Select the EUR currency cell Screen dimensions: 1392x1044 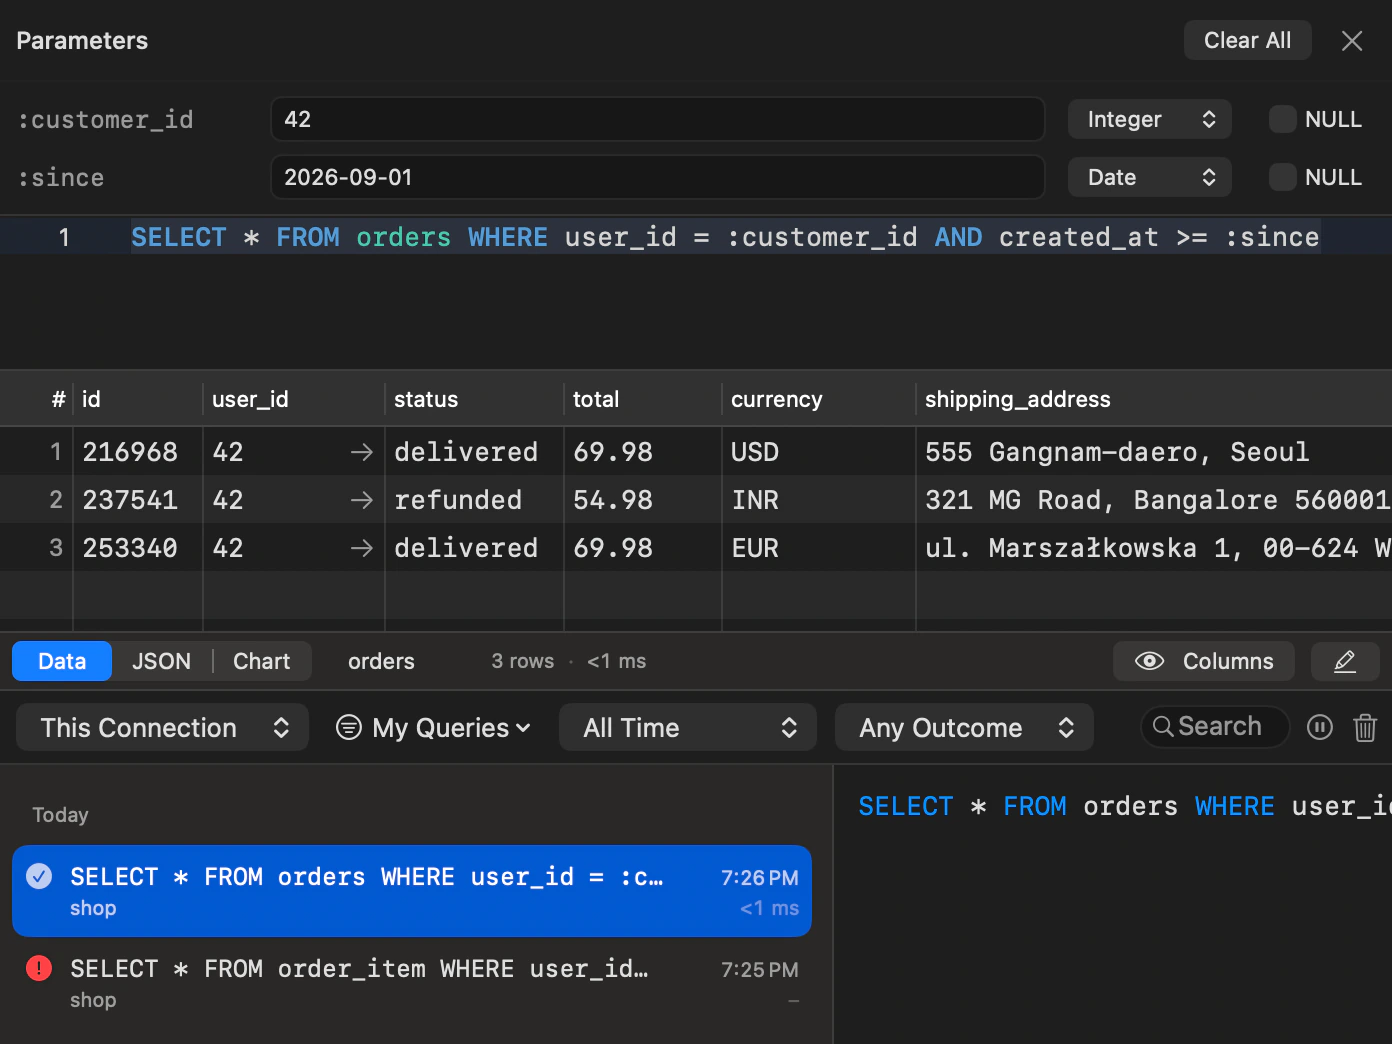tap(819, 548)
